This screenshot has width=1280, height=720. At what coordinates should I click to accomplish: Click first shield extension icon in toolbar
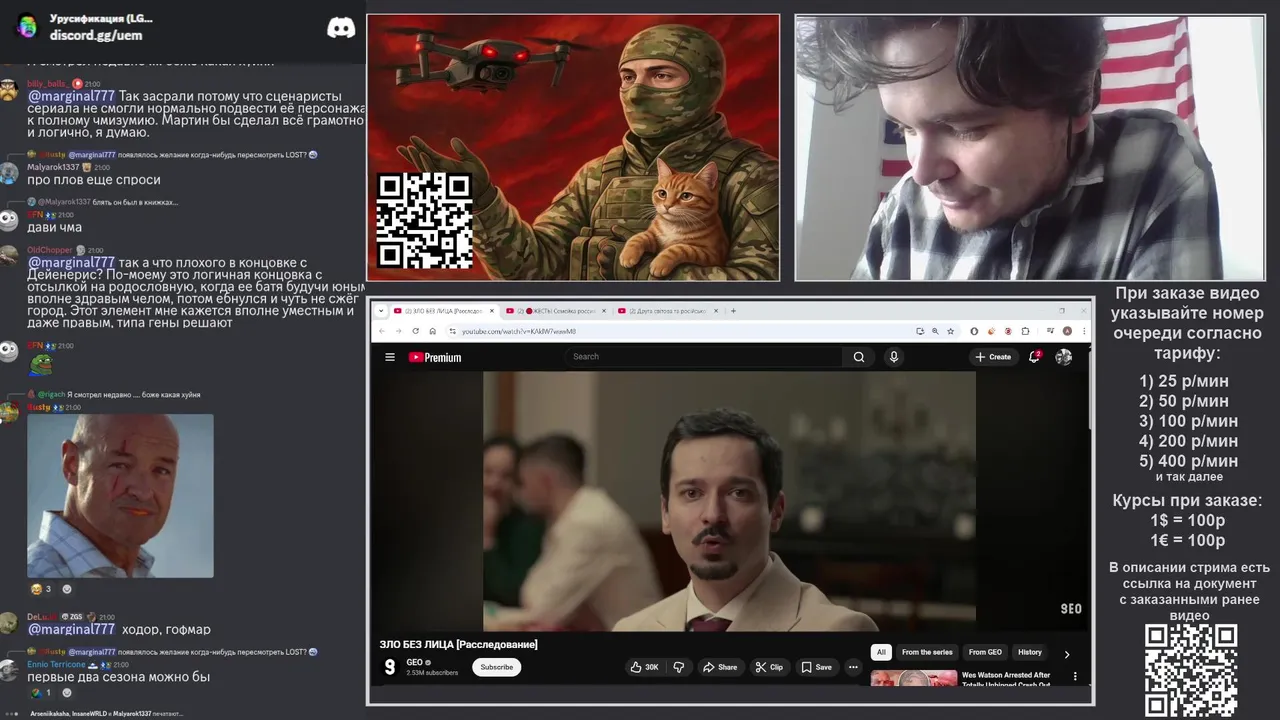(973, 331)
